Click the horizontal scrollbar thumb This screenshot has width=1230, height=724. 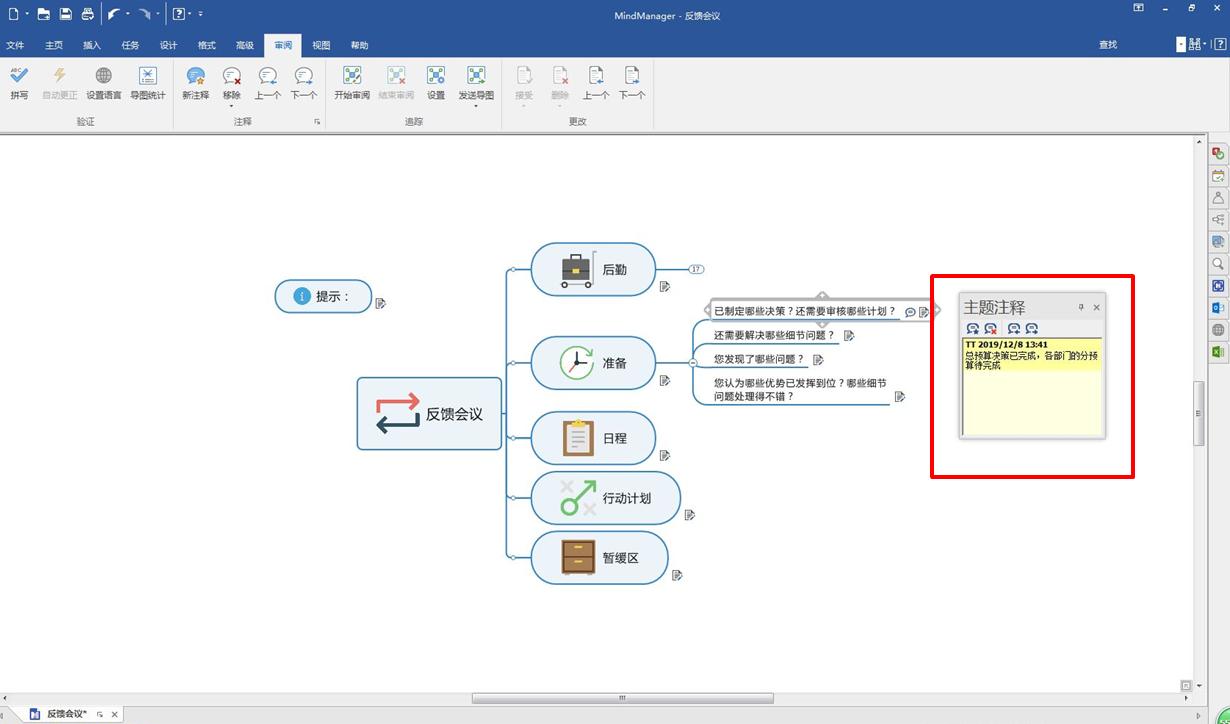pos(622,698)
